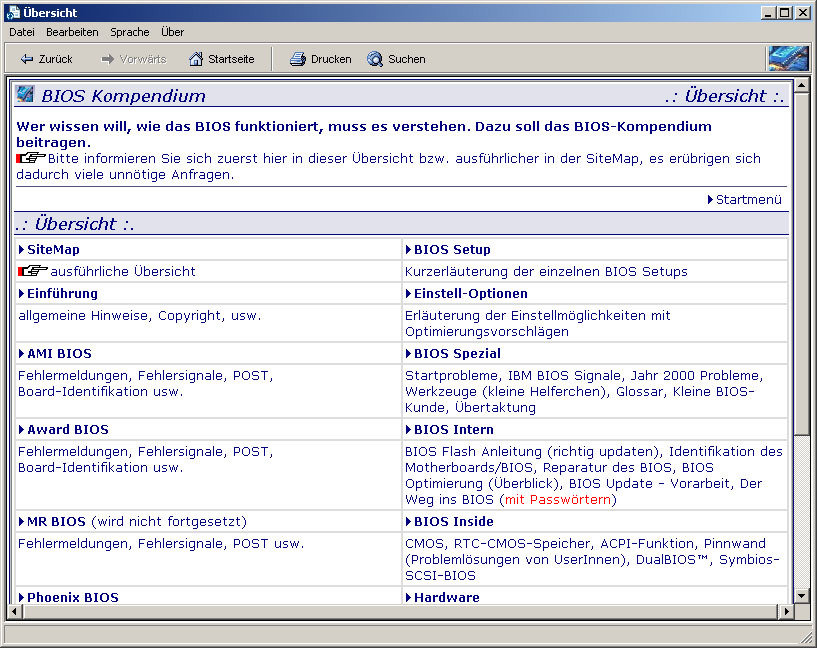Click the 'CMOS, RTC-CMOS-Speicher' description text
Image resolution: width=817 pixels, height=648 pixels.
[x=592, y=559]
